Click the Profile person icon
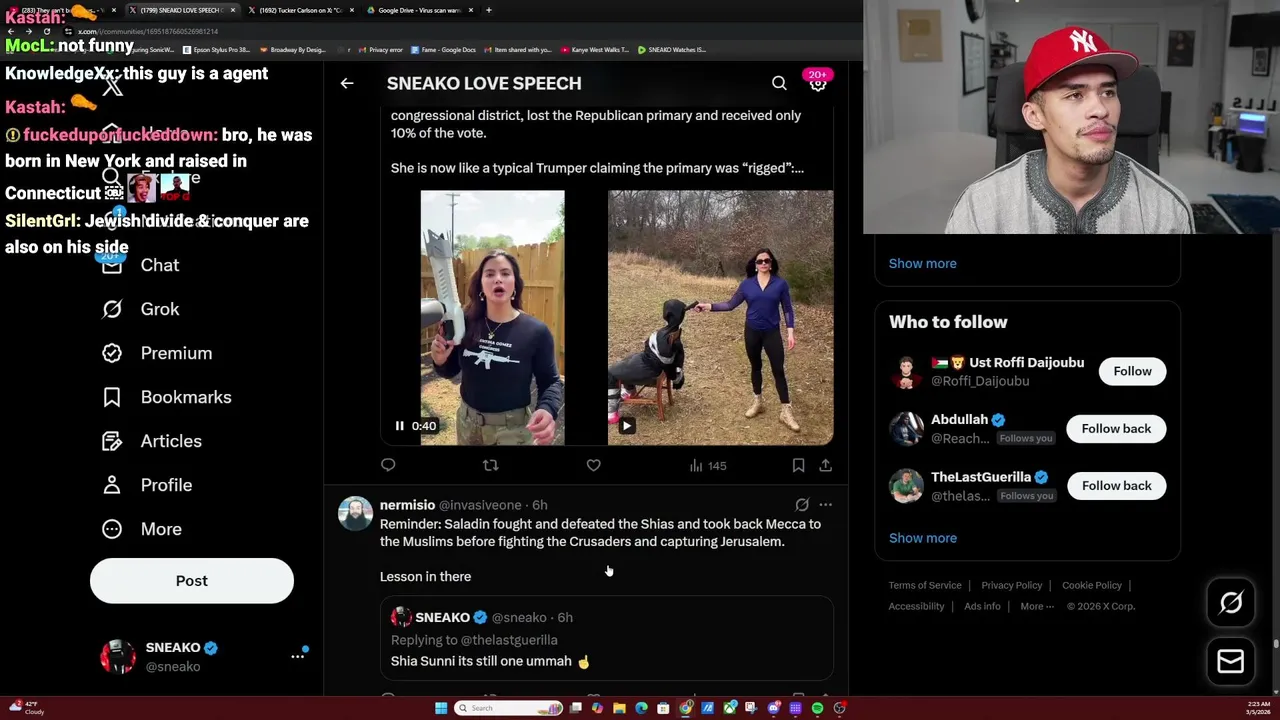The width and height of the screenshot is (1280, 720). tap(112, 485)
